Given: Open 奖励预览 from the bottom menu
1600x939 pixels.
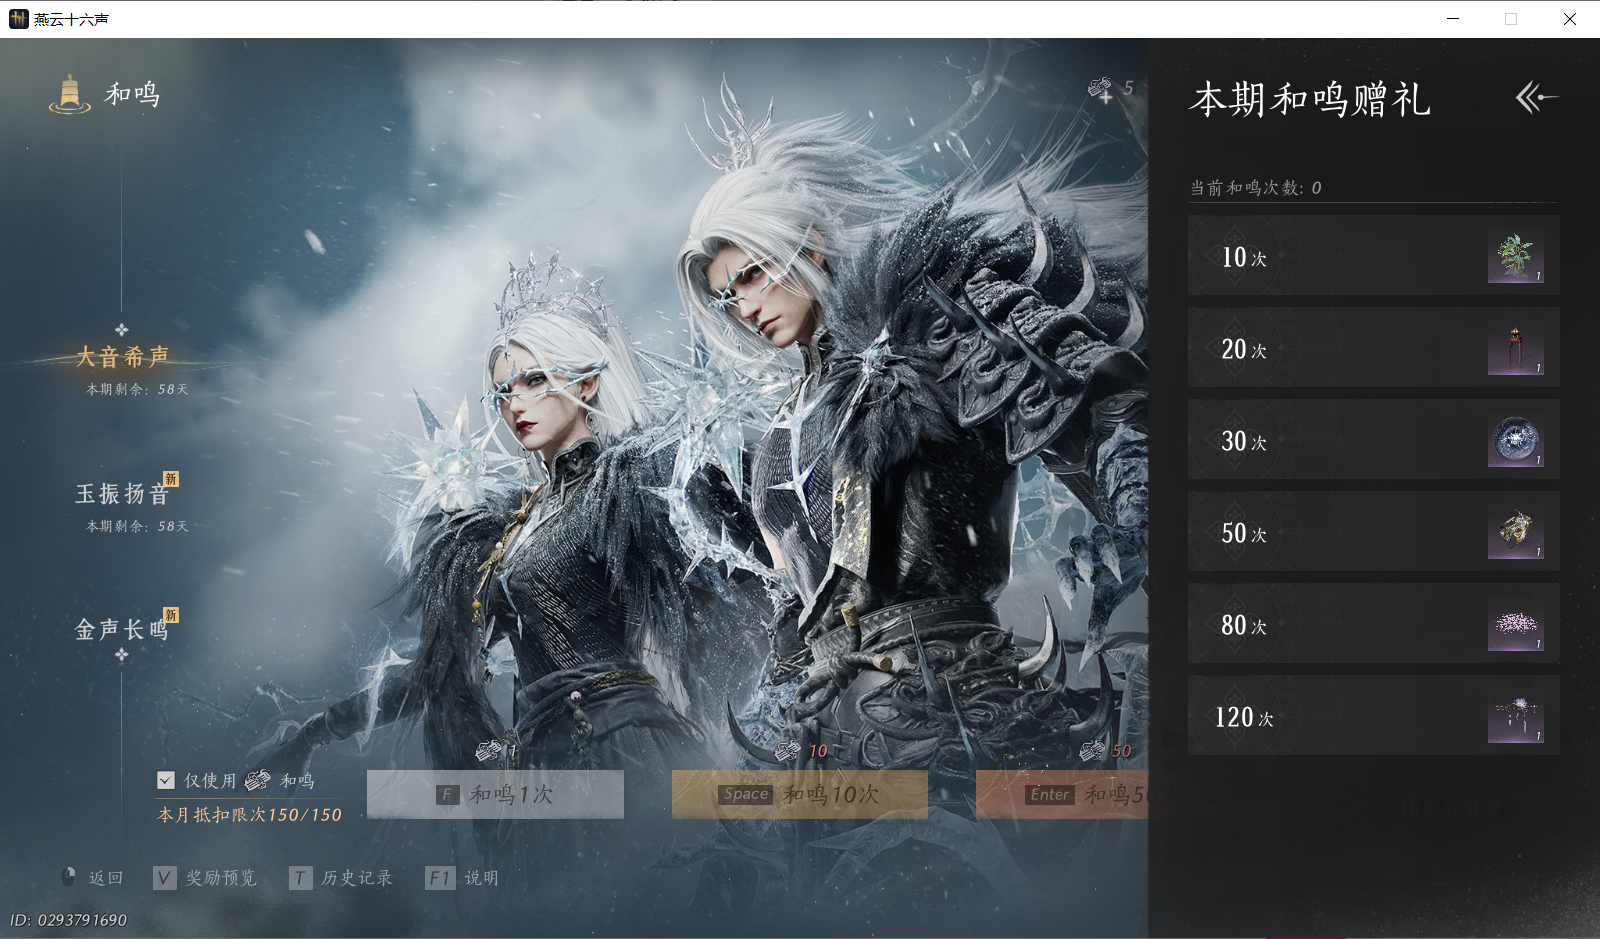Looking at the screenshot, I should 222,877.
